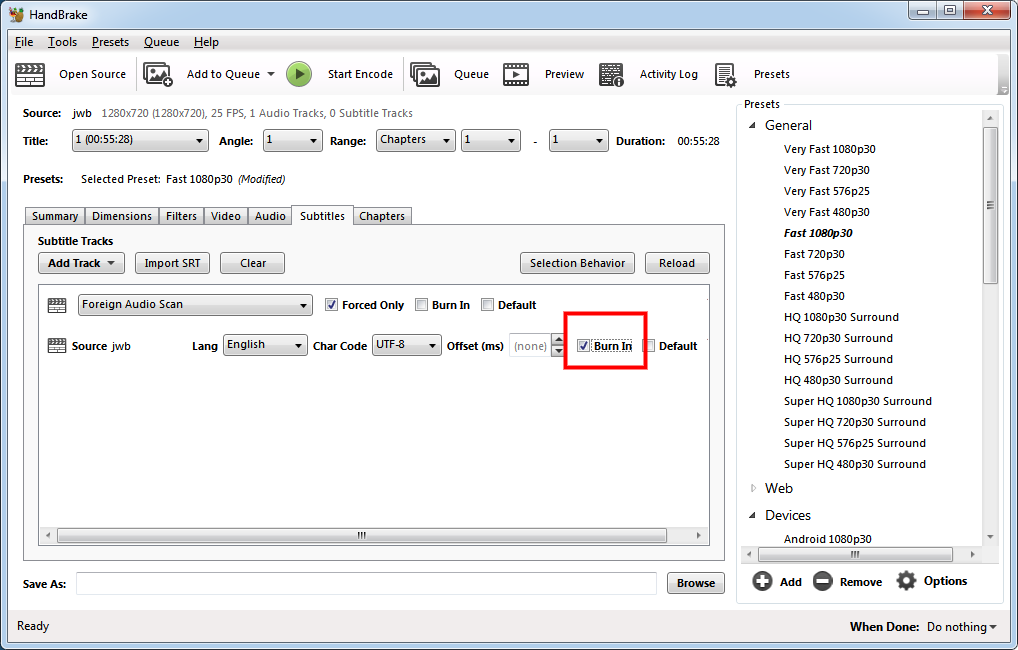
Task: Collapse the Devices presets group
Action: [752, 515]
